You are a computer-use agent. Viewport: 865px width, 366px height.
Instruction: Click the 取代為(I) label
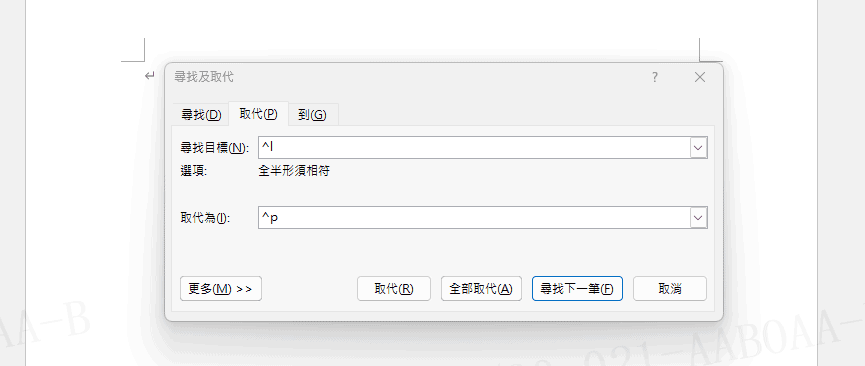click(205, 218)
